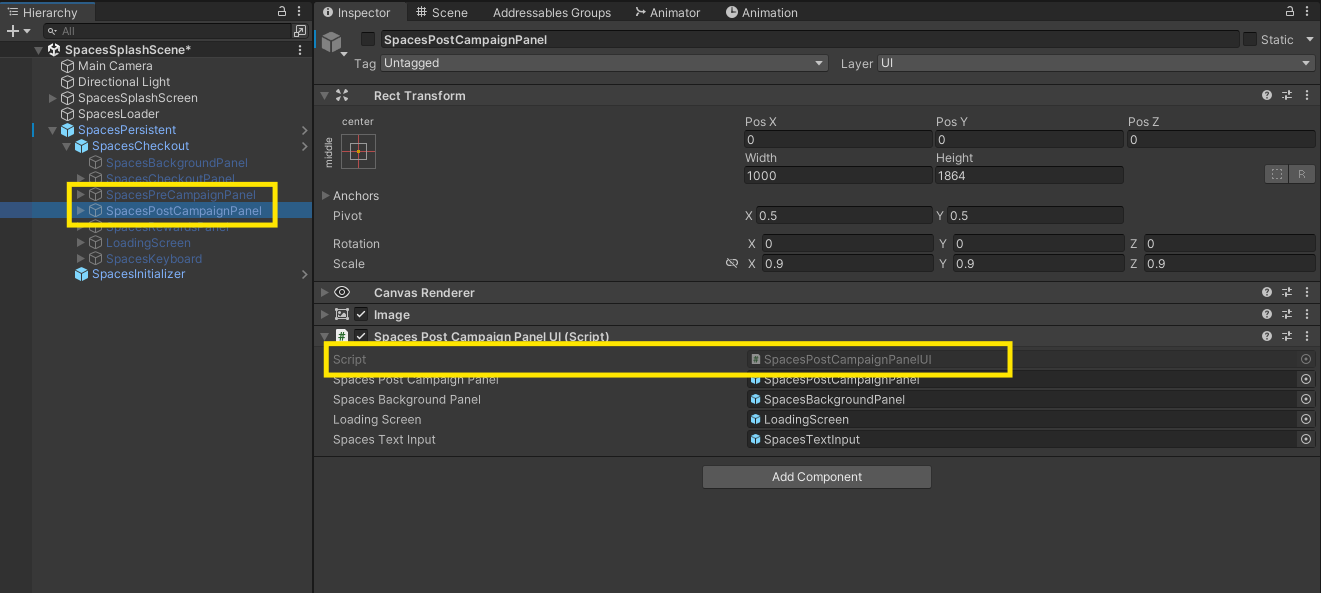The image size is (1321, 593).
Task: Disable the Image component checkbox
Action: [x=361, y=315]
